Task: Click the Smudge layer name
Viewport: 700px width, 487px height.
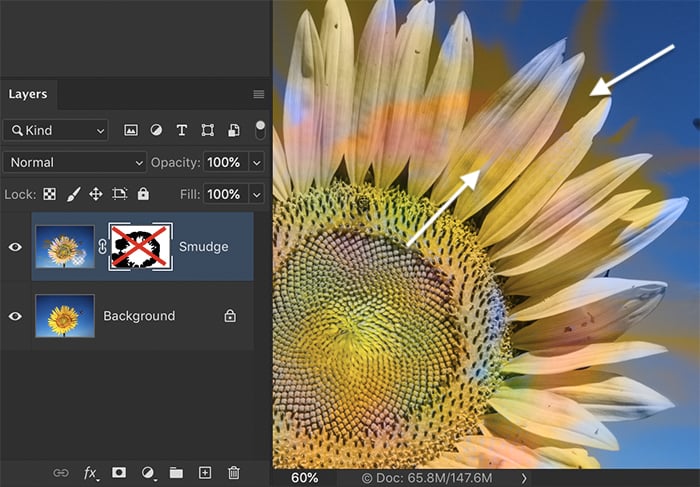Action: pos(204,247)
